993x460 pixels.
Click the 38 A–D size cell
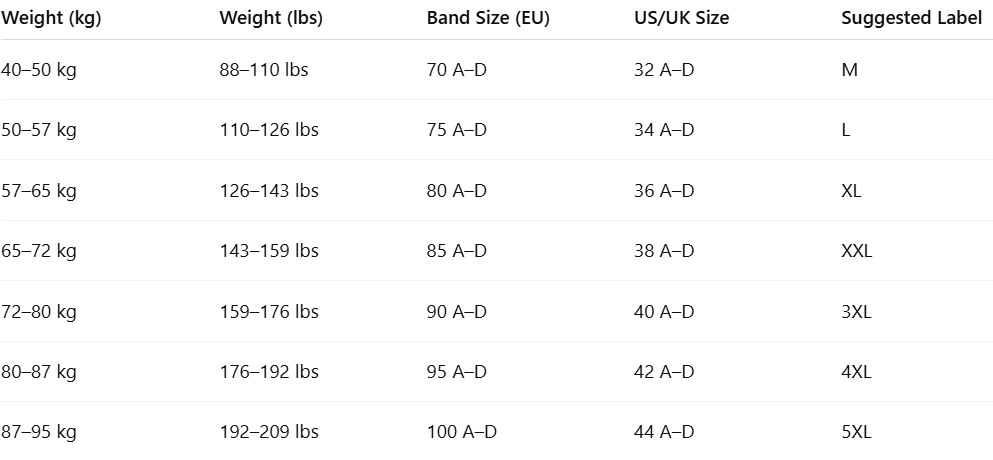[x=664, y=251]
